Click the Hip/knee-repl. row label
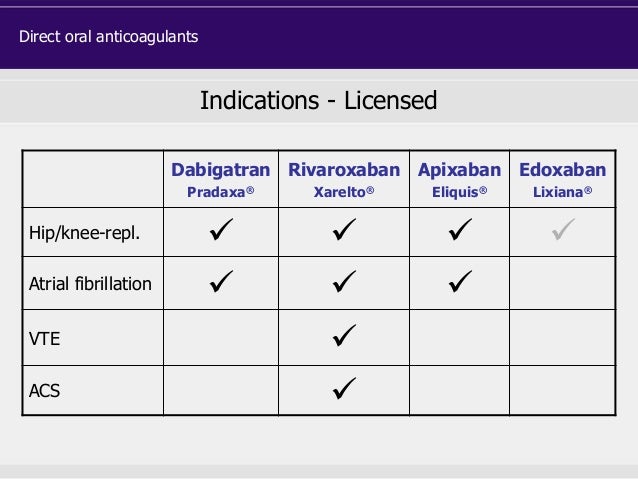The width and height of the screenshot is (638, 479). tap(84, 233)
